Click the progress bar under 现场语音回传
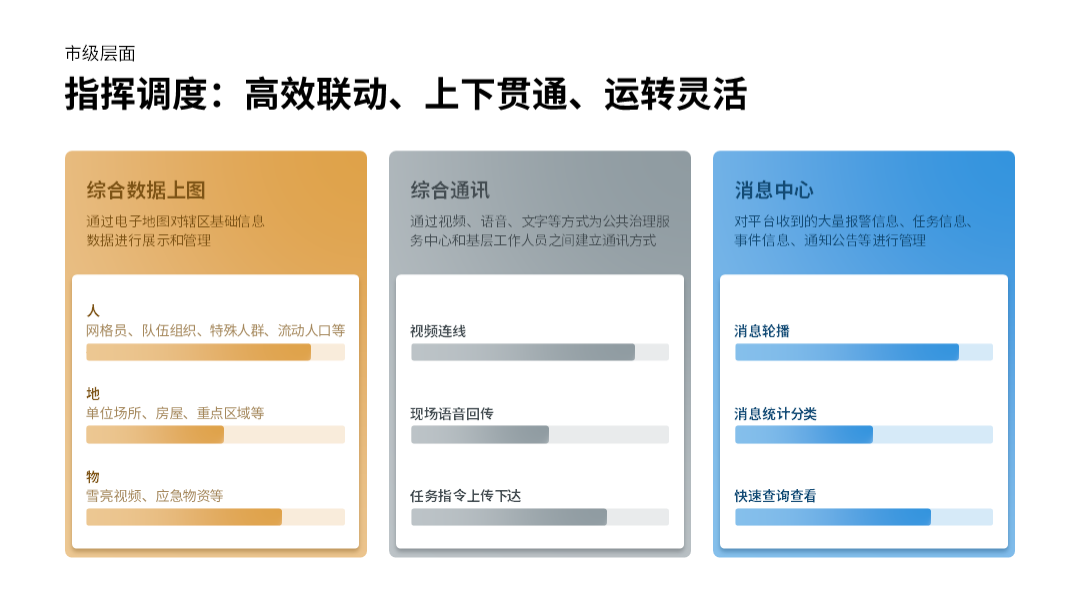The width and height of the screenshot is (1080, 607). [539, 435]
